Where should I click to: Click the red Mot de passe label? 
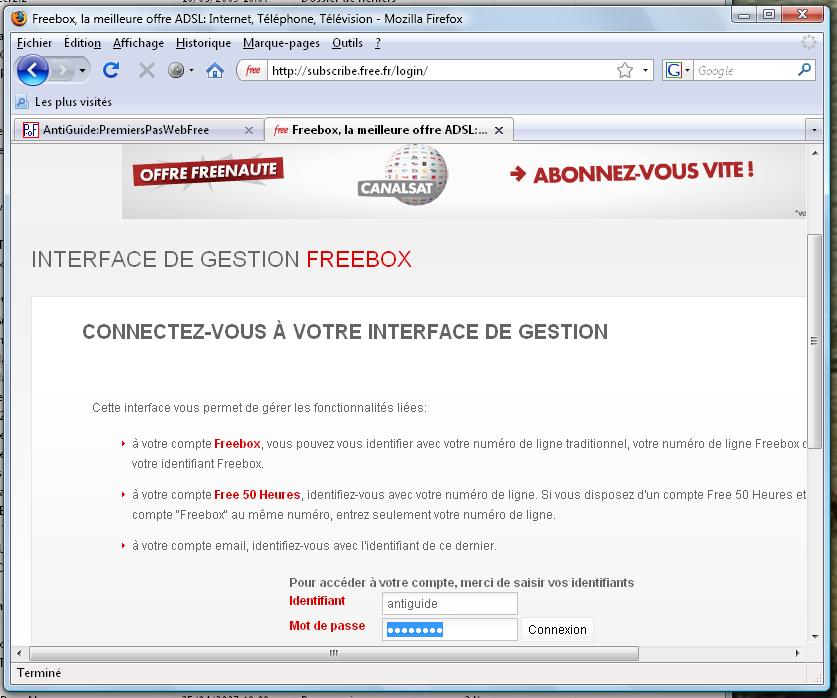click(x=327, y=625)
